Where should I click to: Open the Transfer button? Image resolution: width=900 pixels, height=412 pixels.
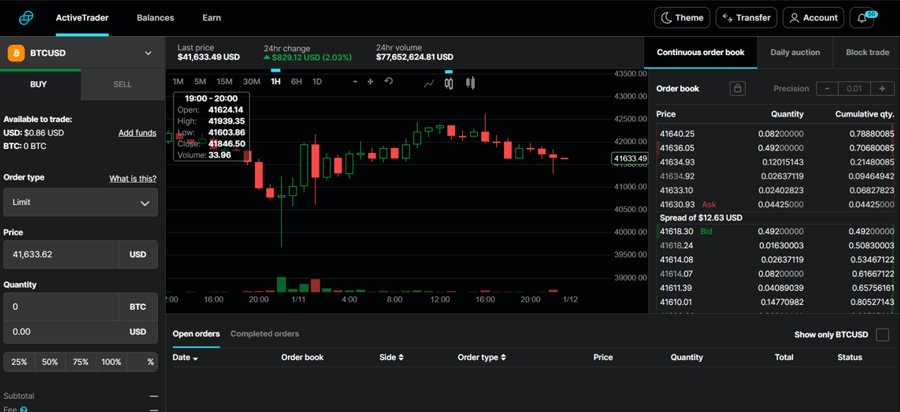point(747,18)
